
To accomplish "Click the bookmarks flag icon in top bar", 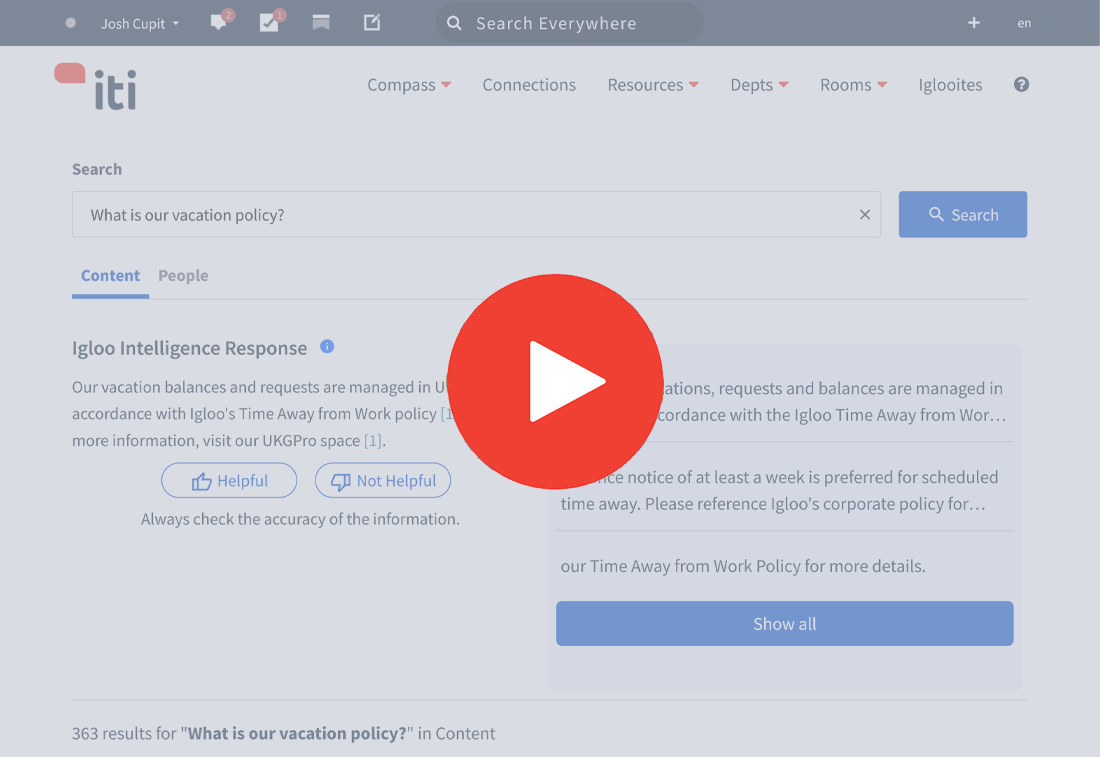I will 321,22.
